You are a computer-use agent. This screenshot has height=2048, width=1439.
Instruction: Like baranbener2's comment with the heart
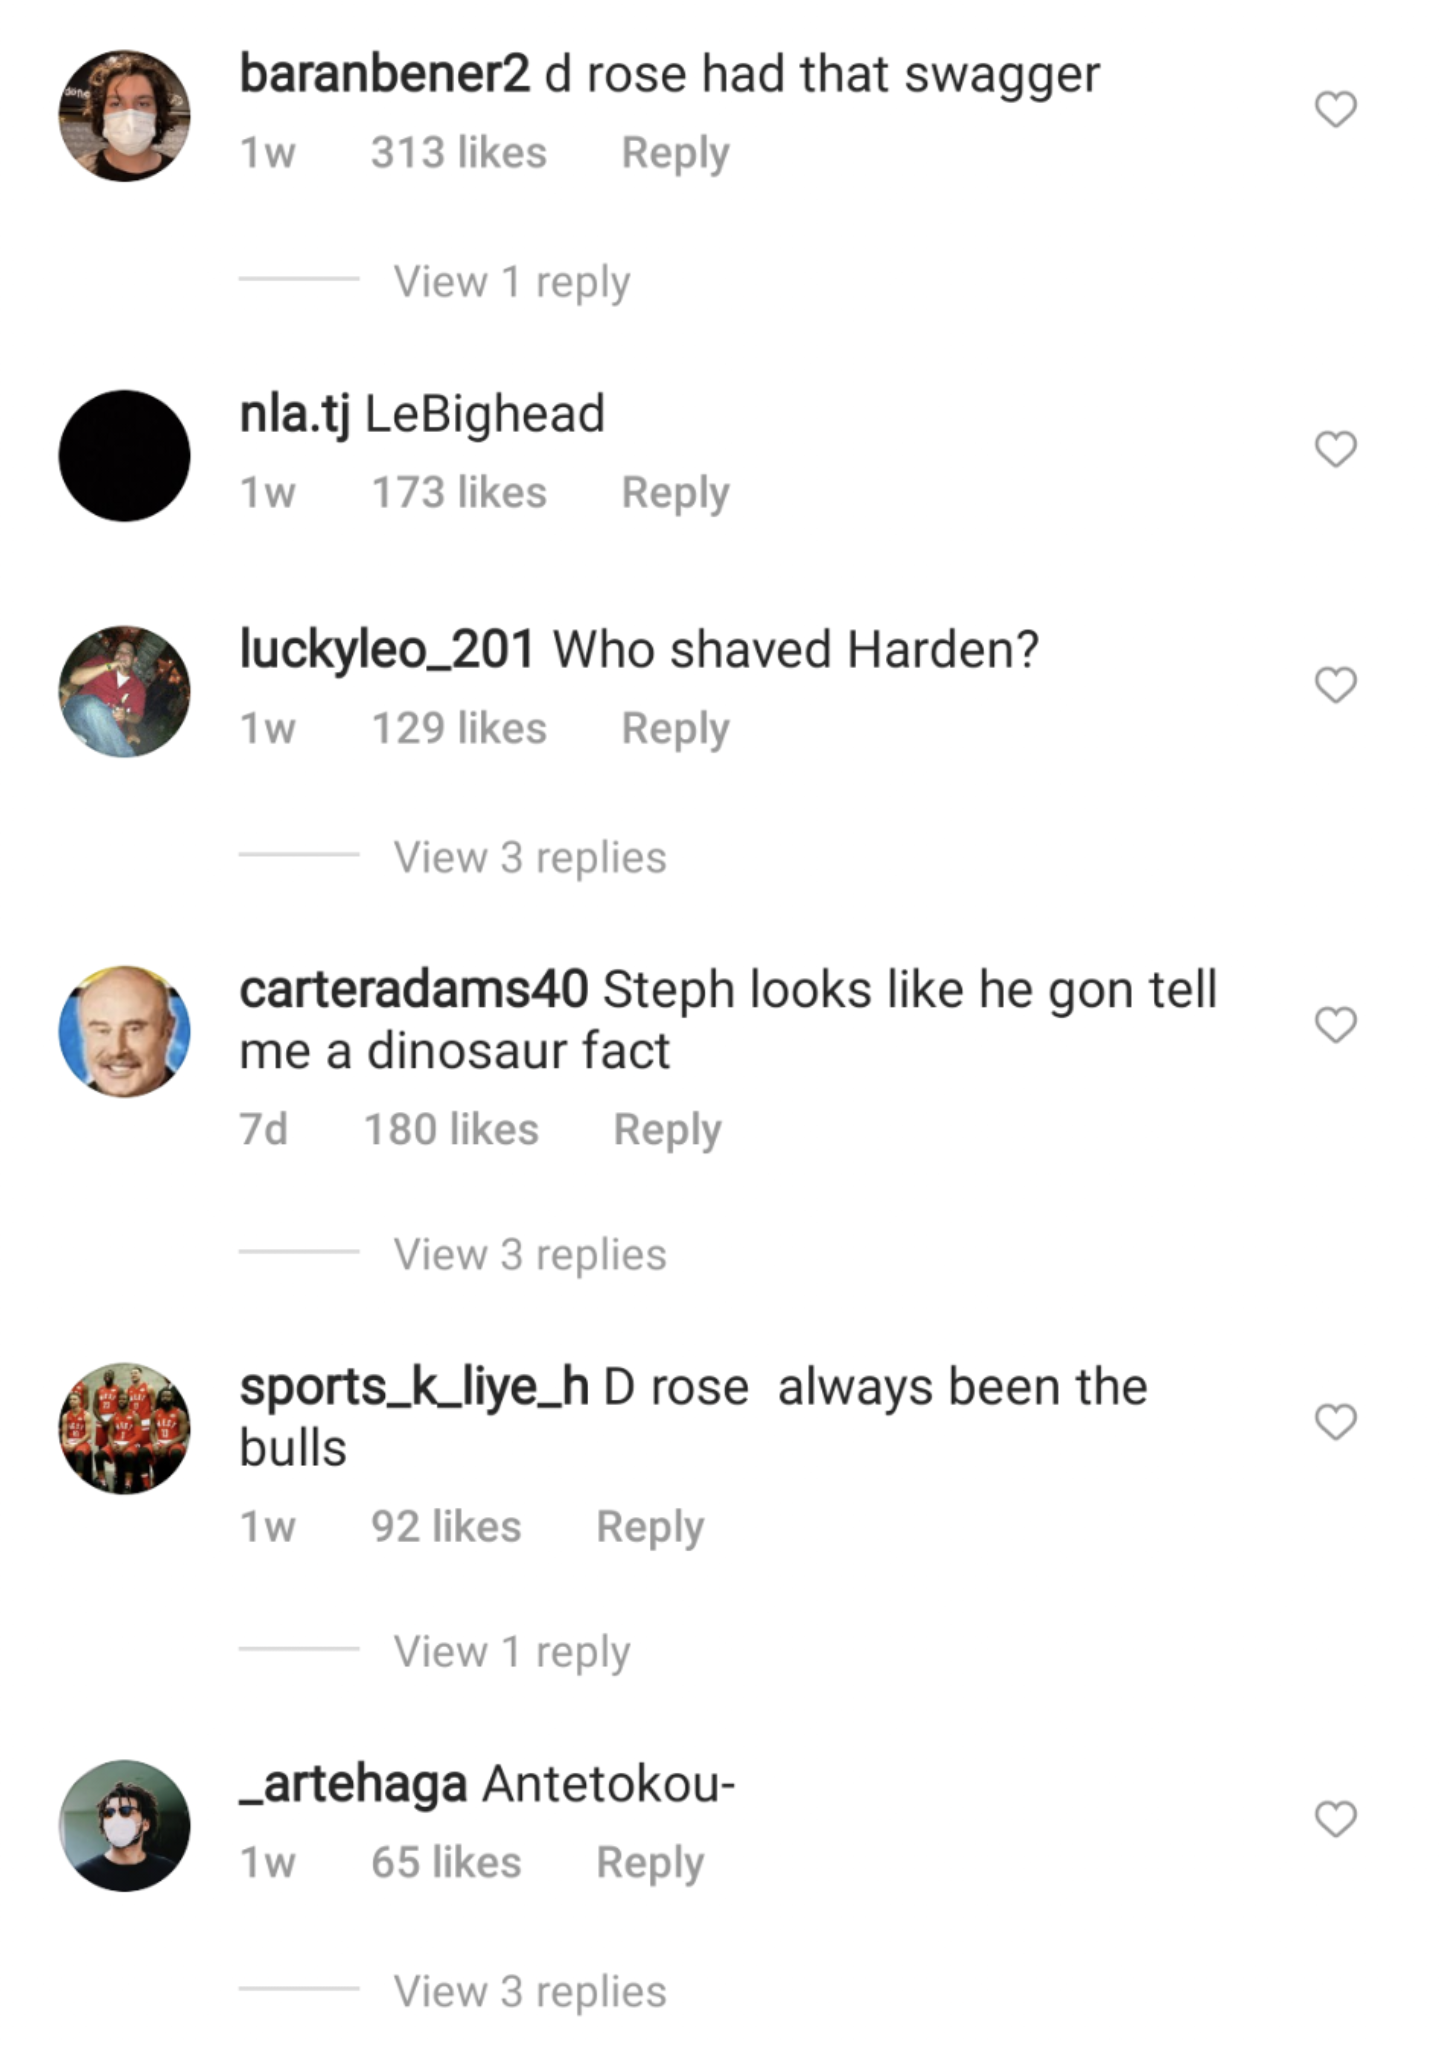(1335, 109)
